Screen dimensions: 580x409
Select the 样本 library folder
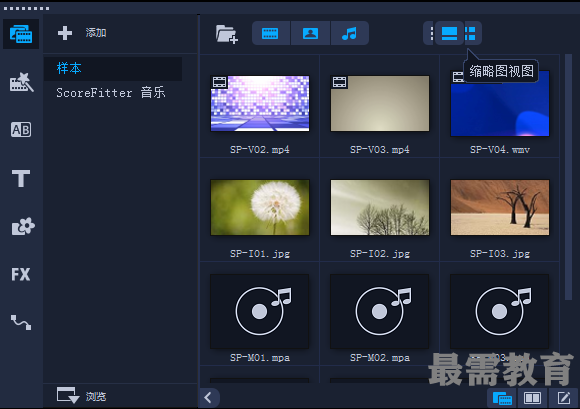click(x=113, y=68)
